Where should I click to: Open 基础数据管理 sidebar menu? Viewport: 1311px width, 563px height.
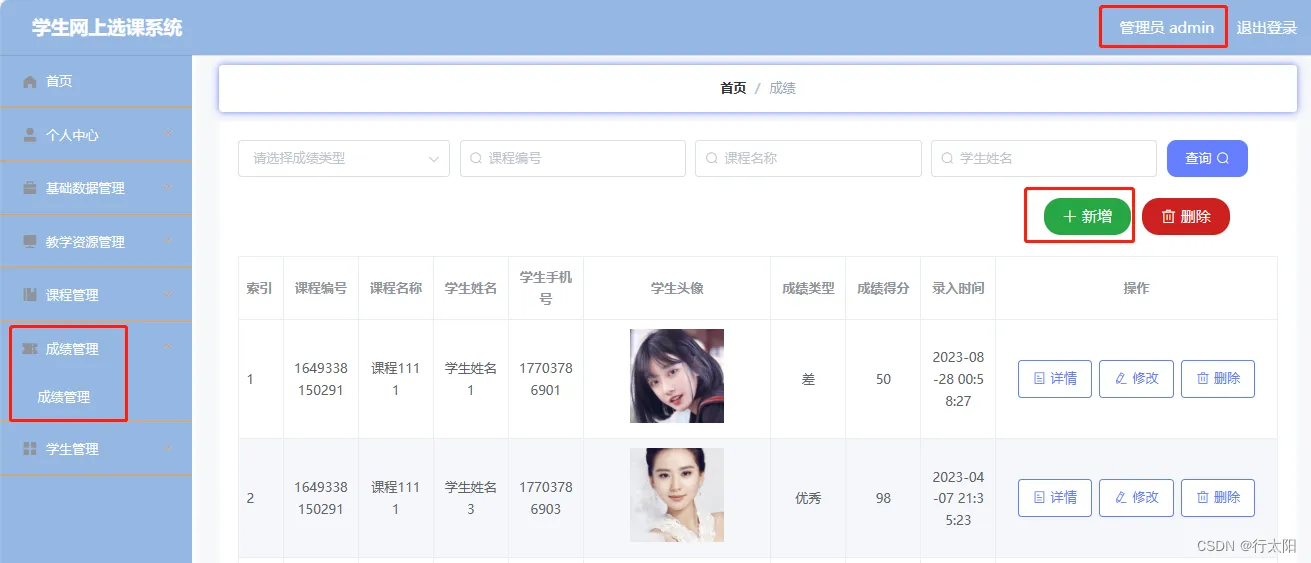(96, 188)
